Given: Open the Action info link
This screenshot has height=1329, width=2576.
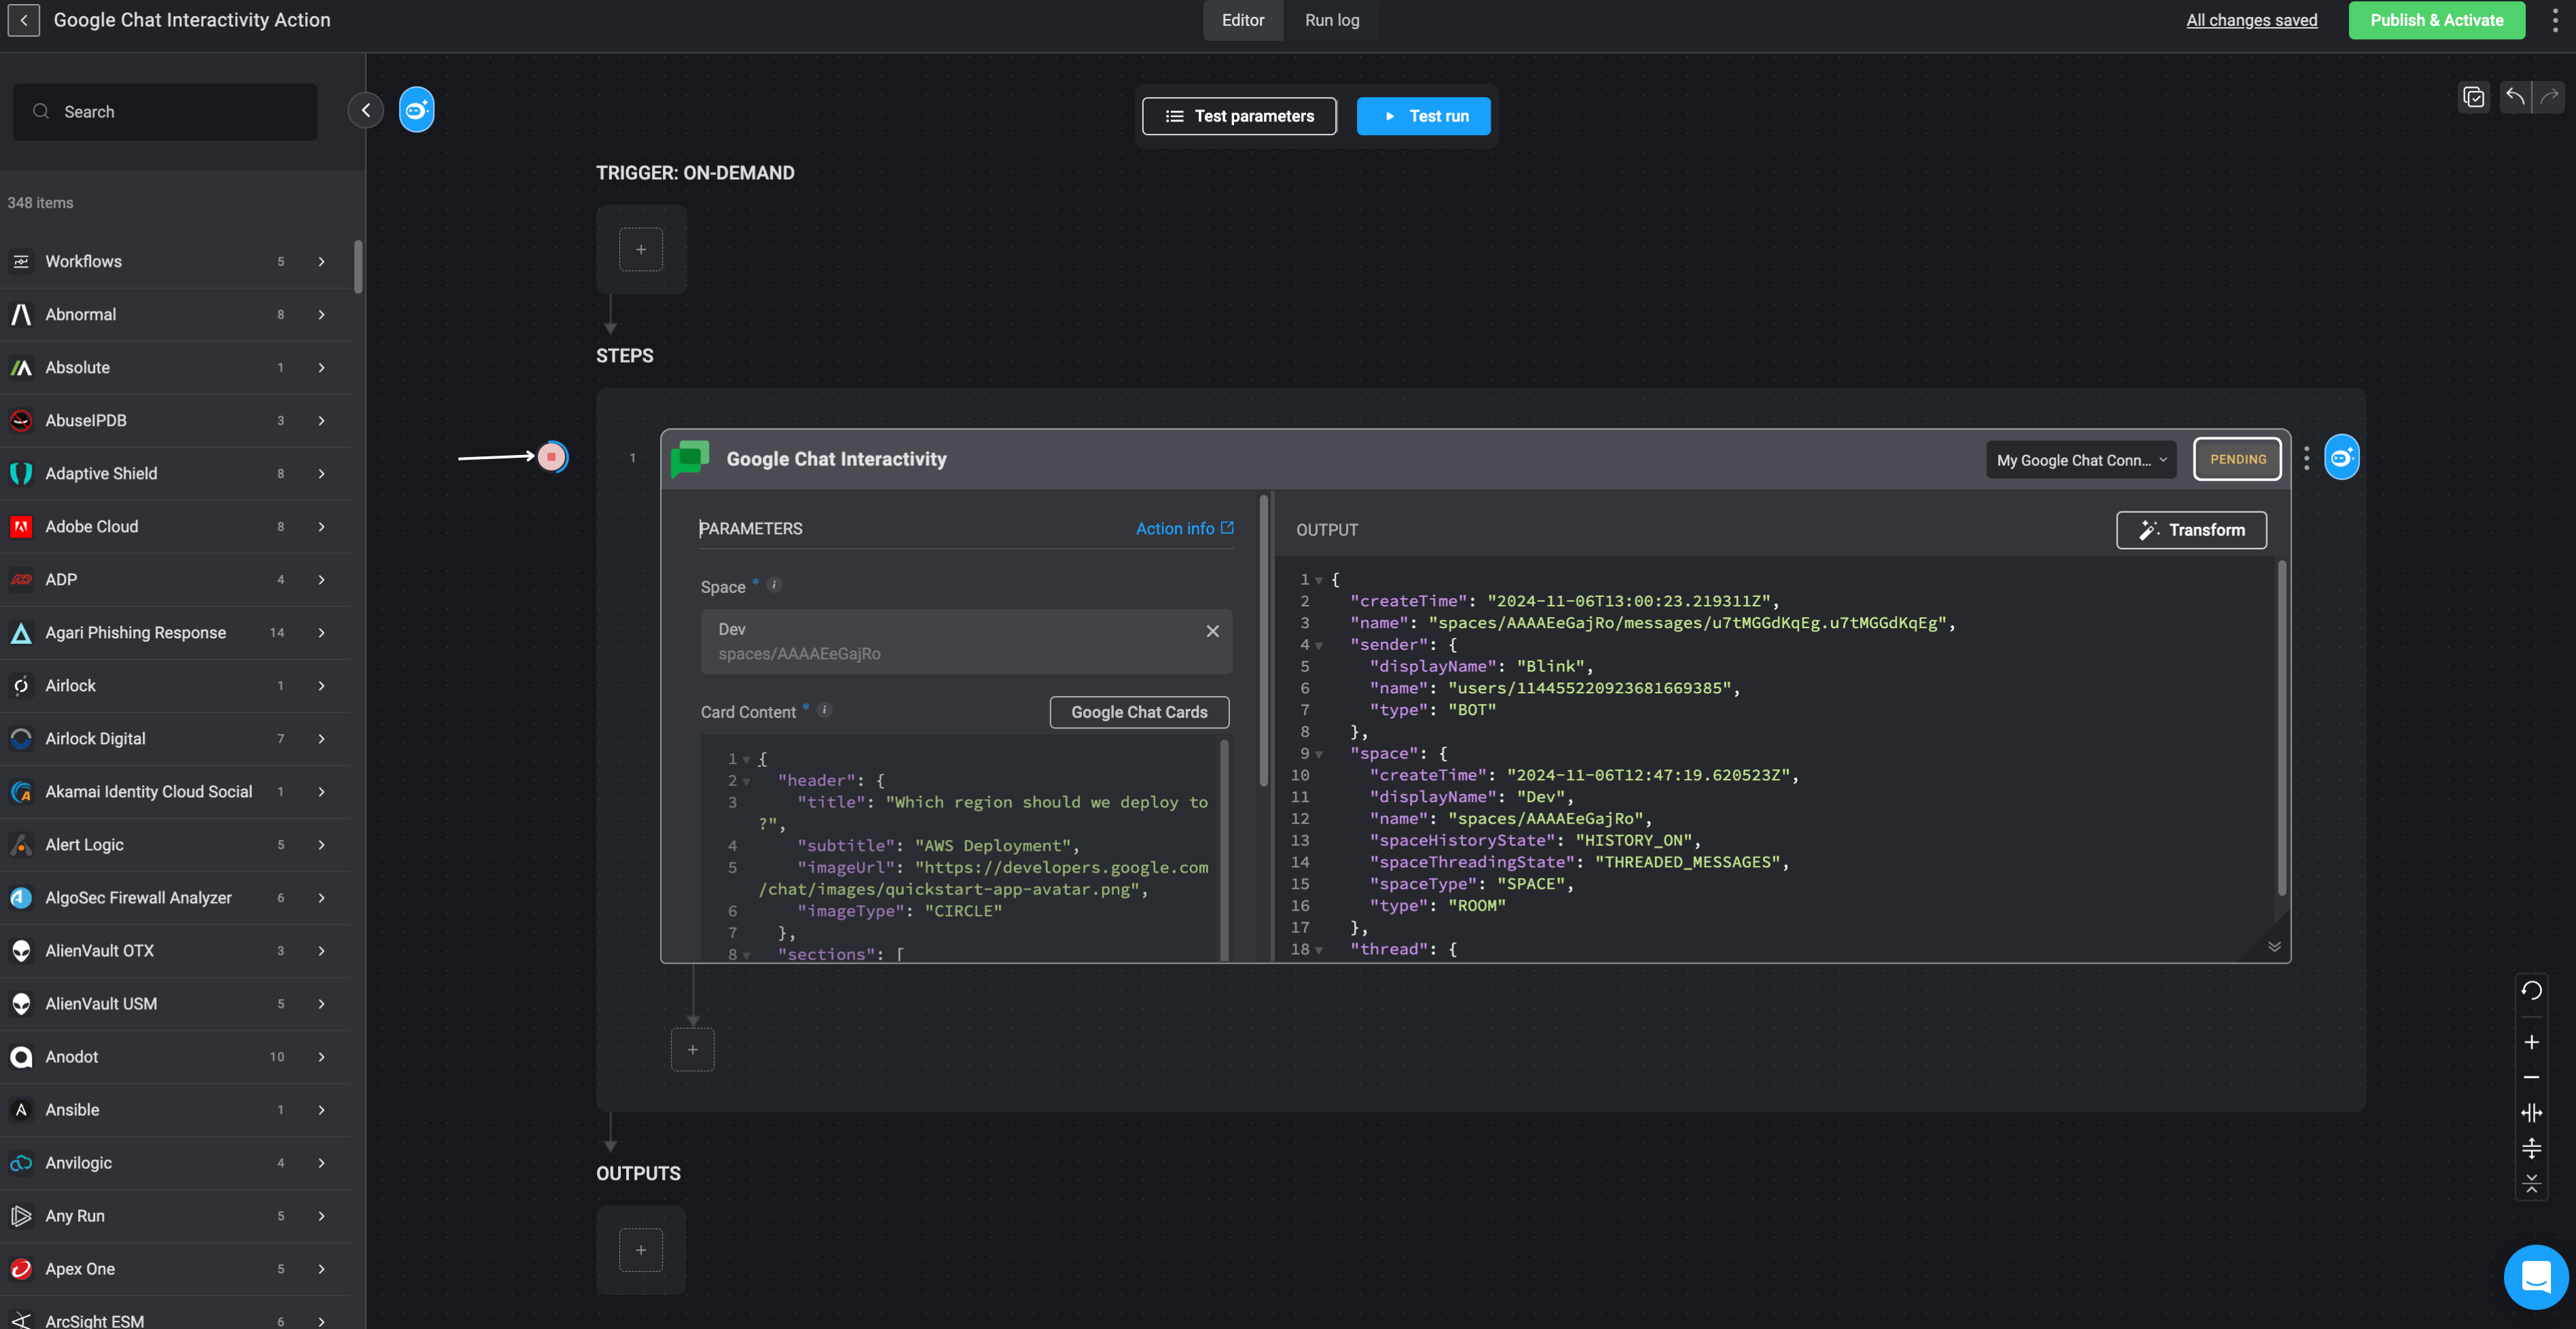Looking at the screenshot, I should coord(1185,528).
